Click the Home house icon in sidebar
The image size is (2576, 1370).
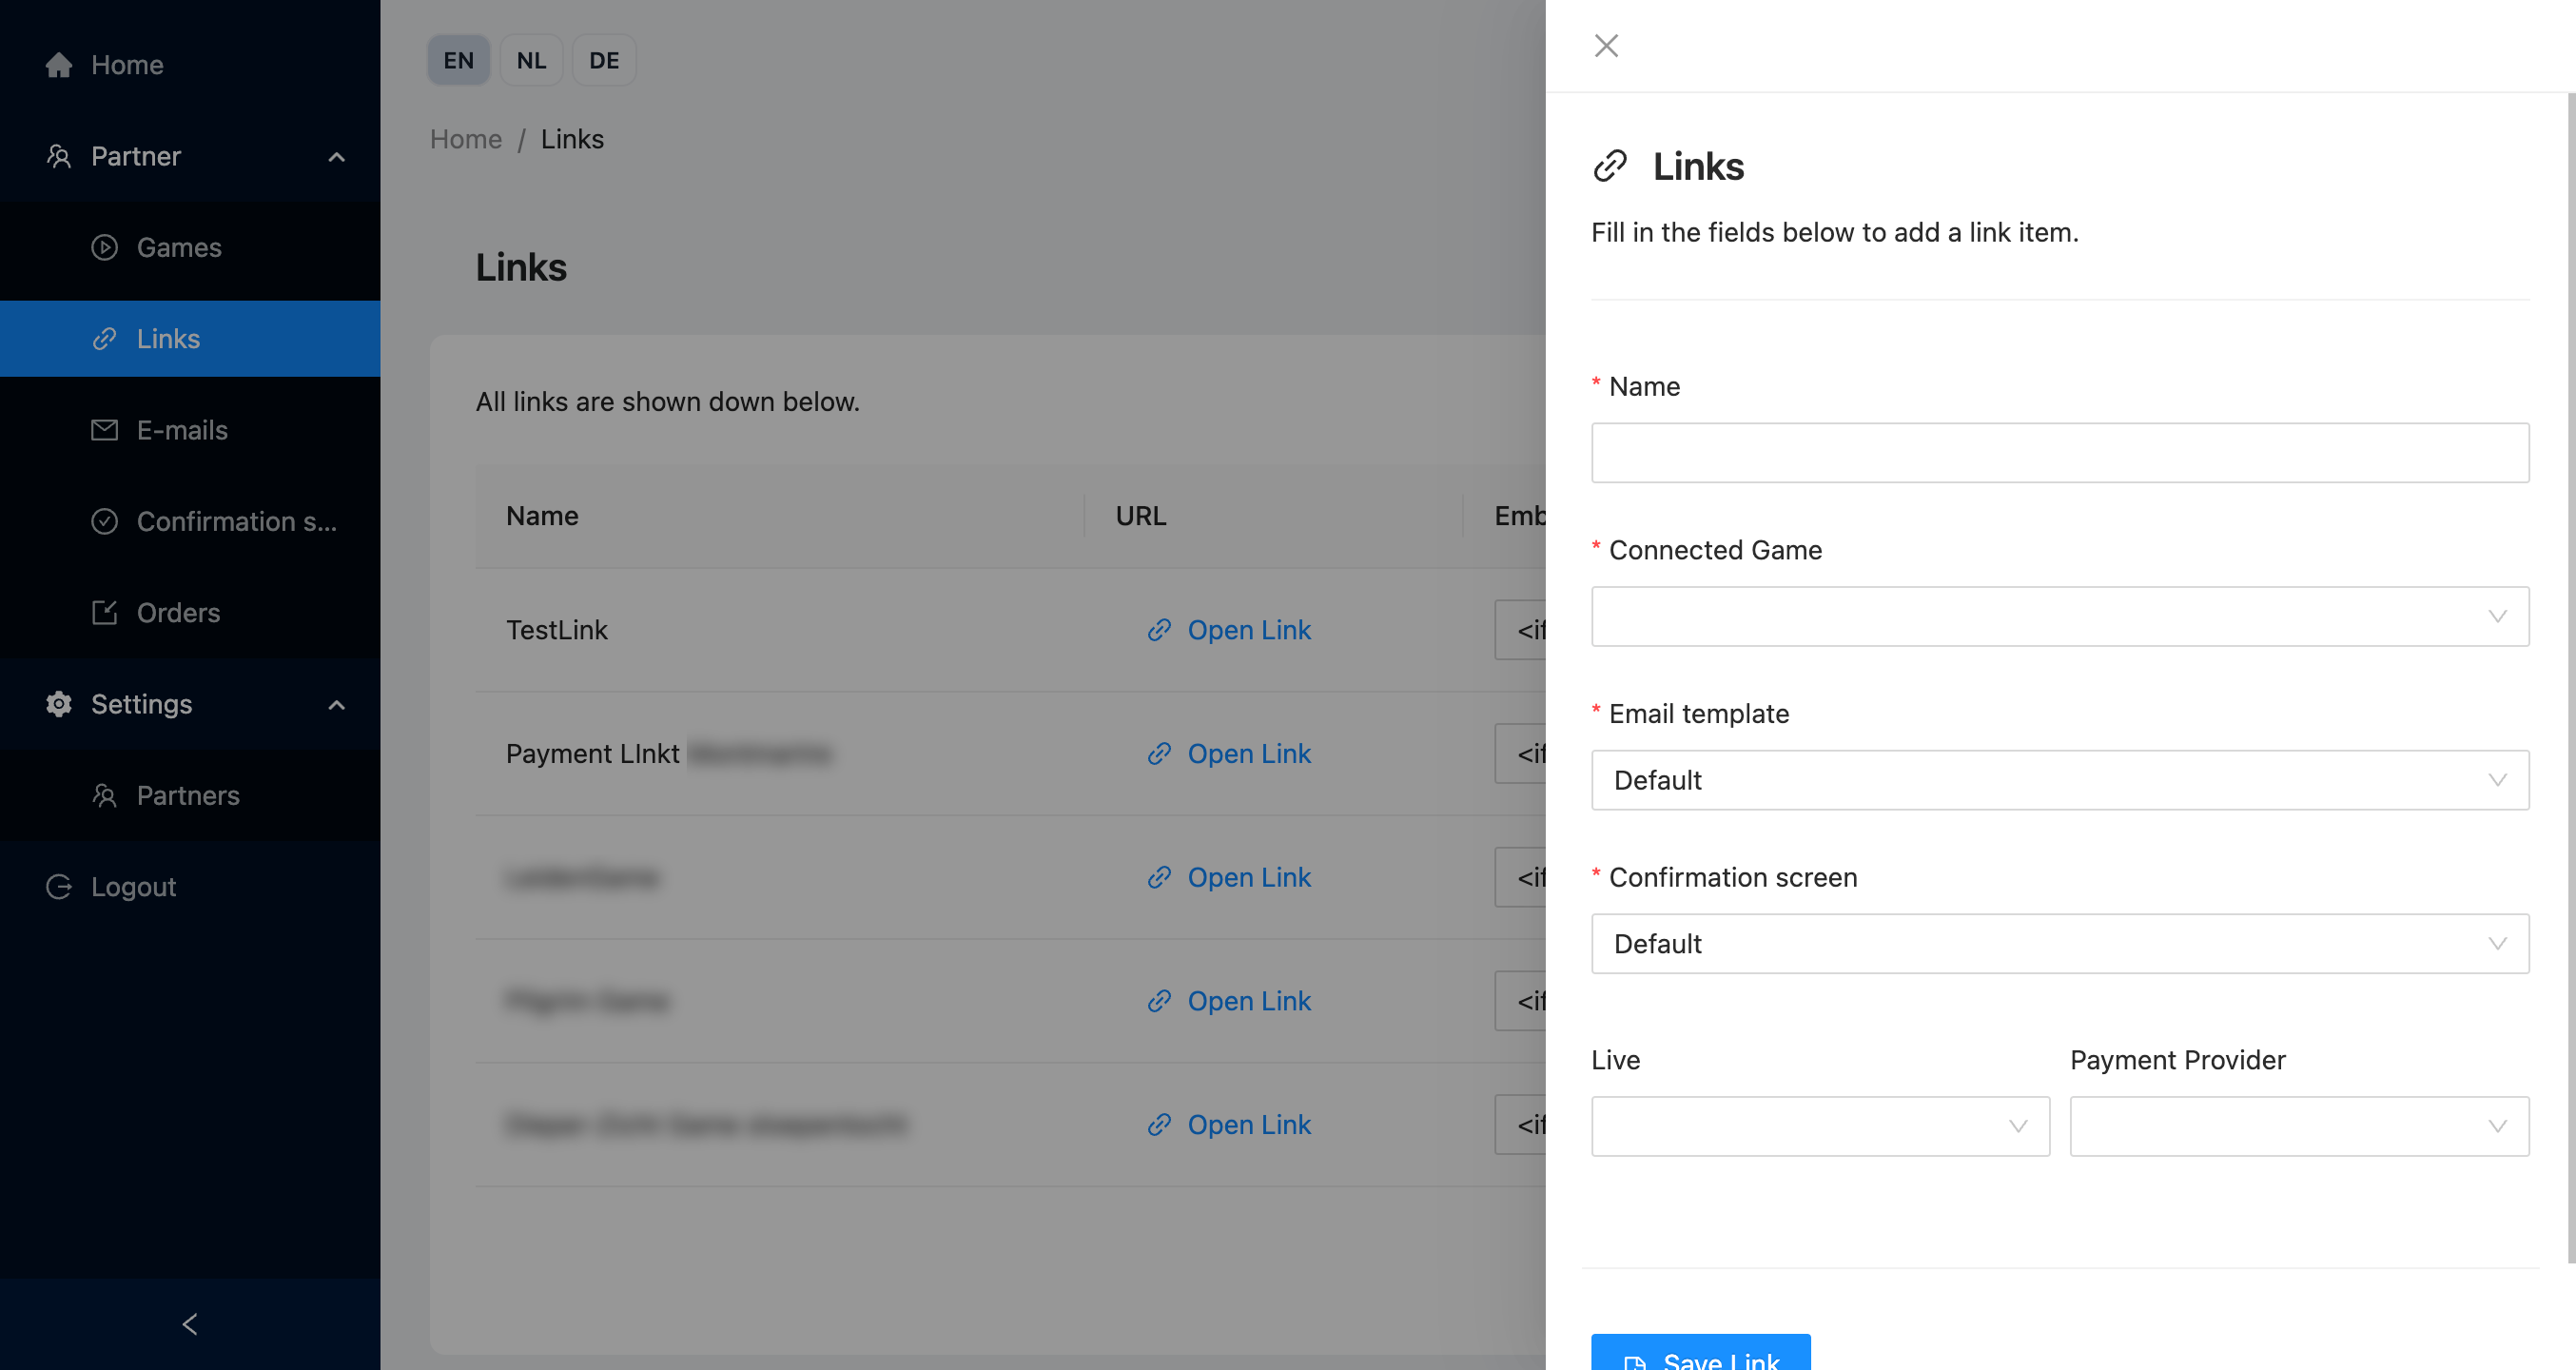[x=59, y=65]
